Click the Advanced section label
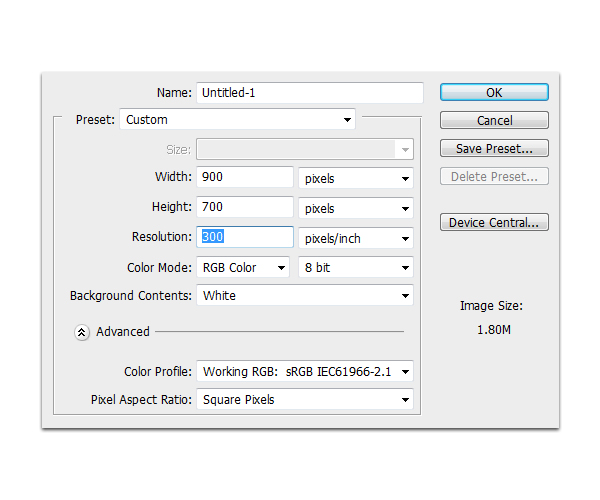Viewport: 600px width, 500px height. [123, 332]
